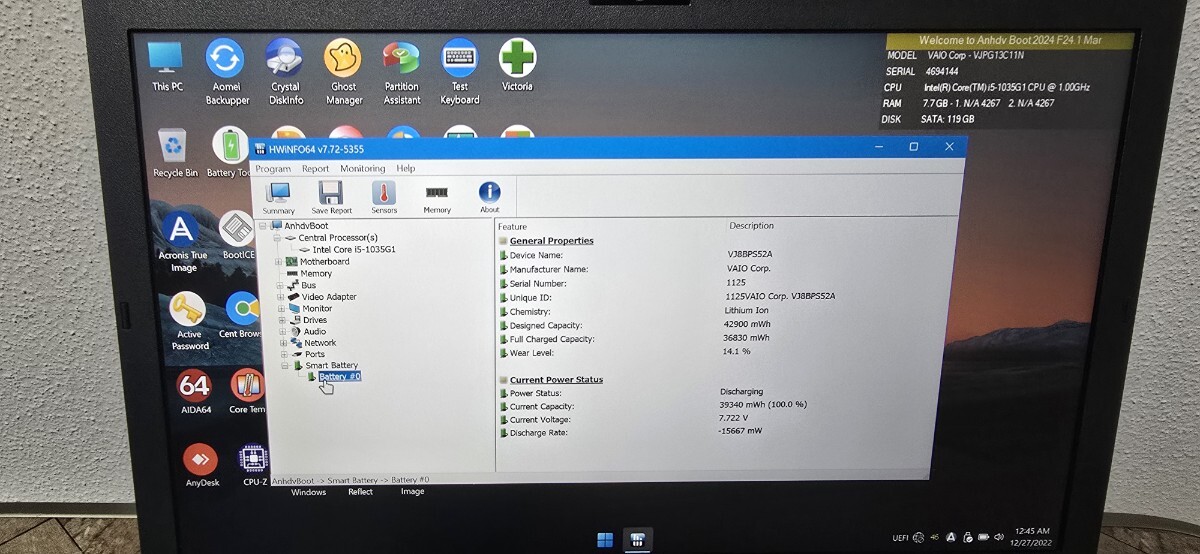Viewport: 1200px width, 554px height.
Task: Select the Smart Battery tree item
Action: click(x=331, y=366)
